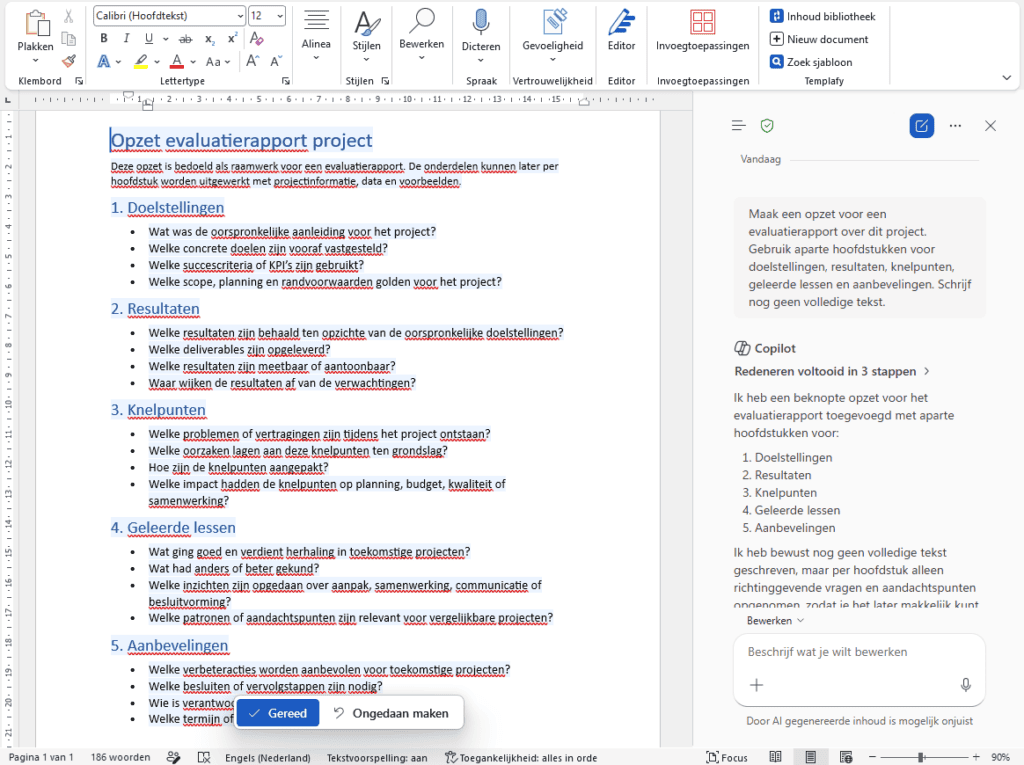Viewport: 1024px width, 765px height.
Task: Open the Alinea paragraph menu
Action: [x=316, y=35]
